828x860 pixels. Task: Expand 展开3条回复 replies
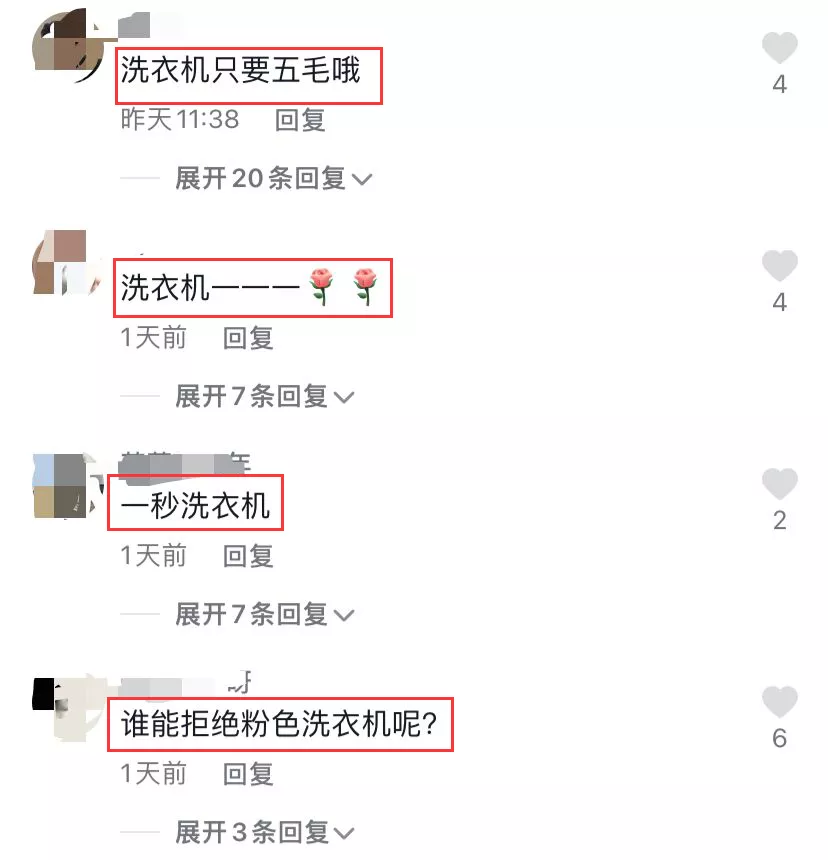coord(264,832)
